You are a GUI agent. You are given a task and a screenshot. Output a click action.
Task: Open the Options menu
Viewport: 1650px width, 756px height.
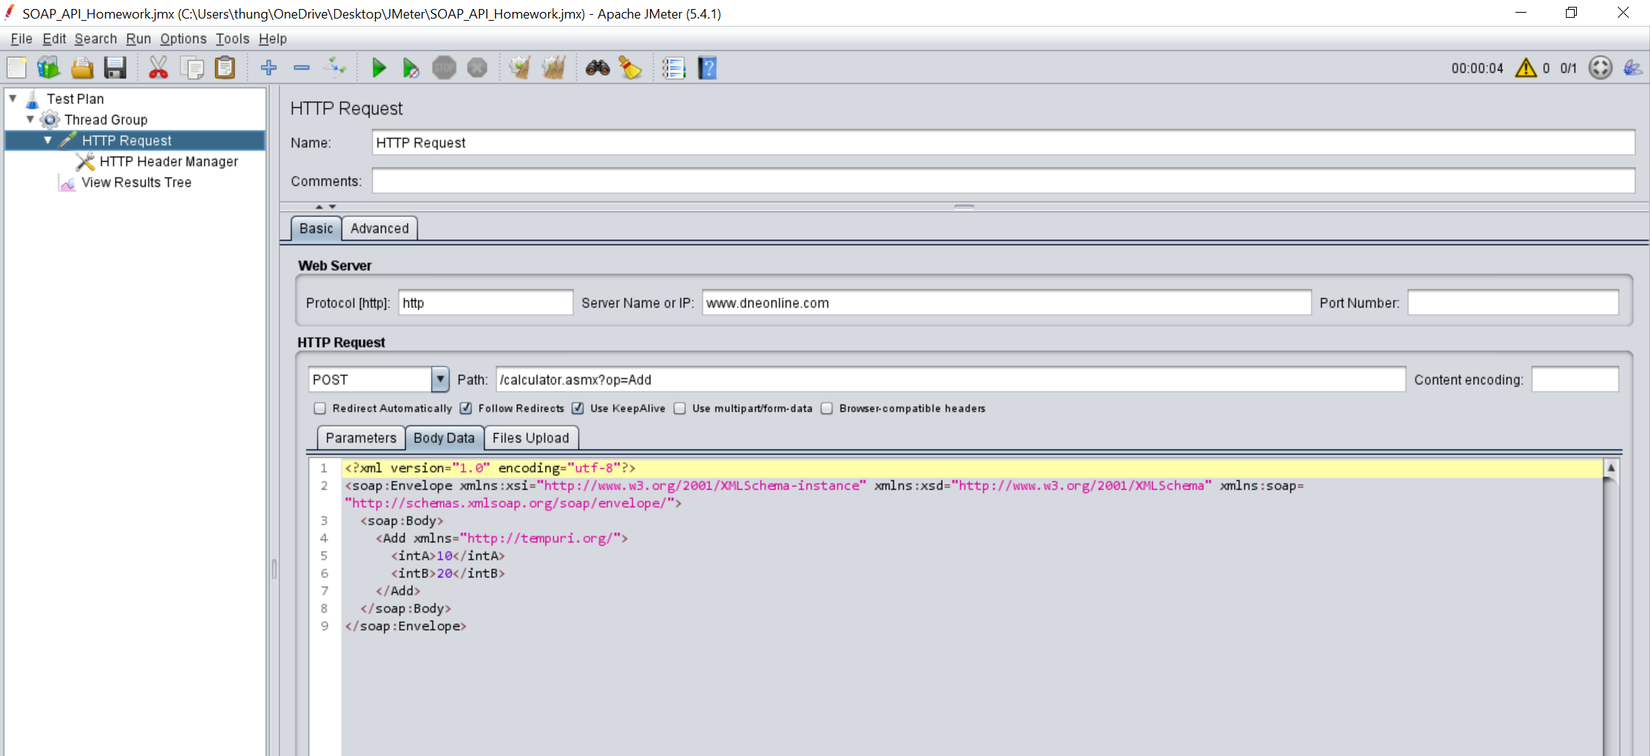point(183,39)
